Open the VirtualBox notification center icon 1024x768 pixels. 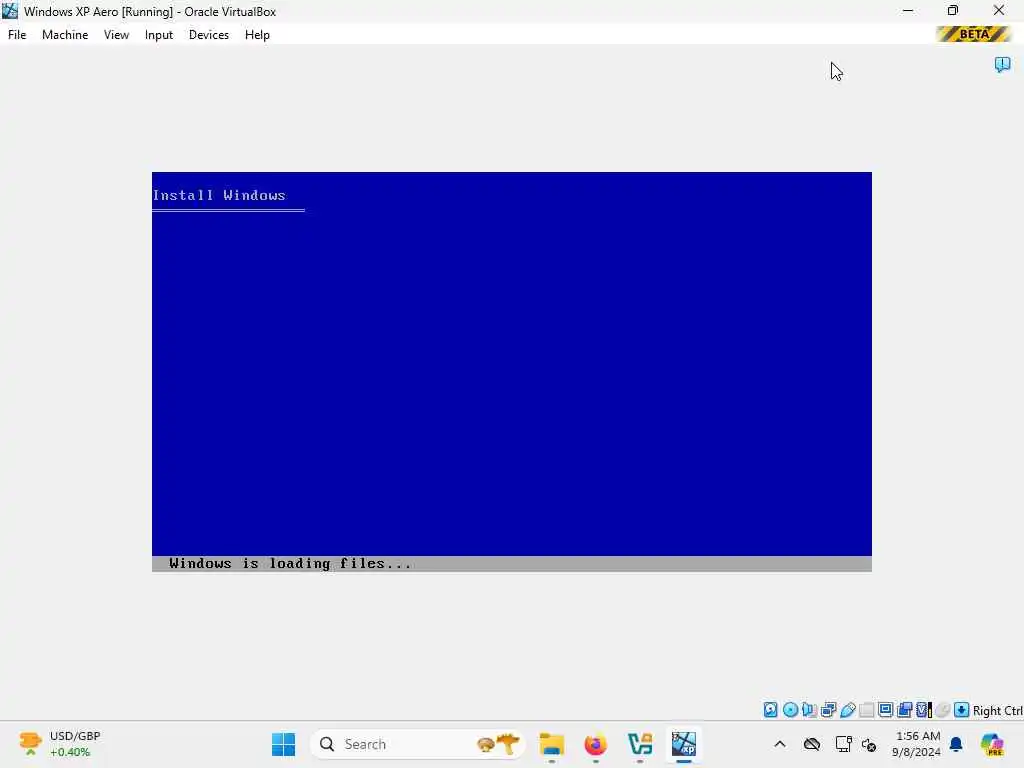point(1002,65)
